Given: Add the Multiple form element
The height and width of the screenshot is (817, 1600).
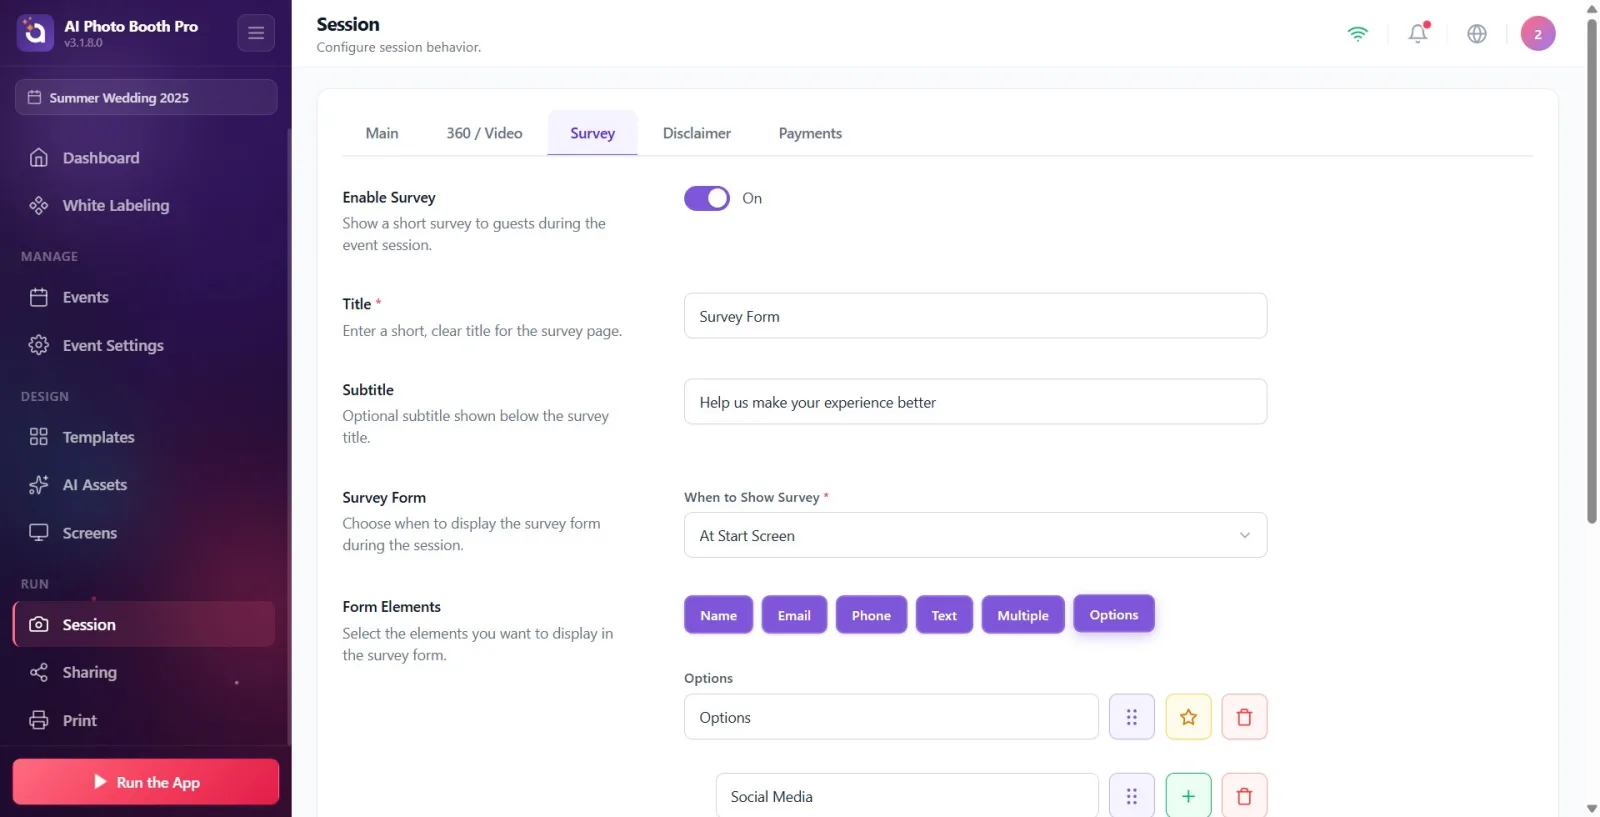Looking at the screenshot, I should 1023,615.
